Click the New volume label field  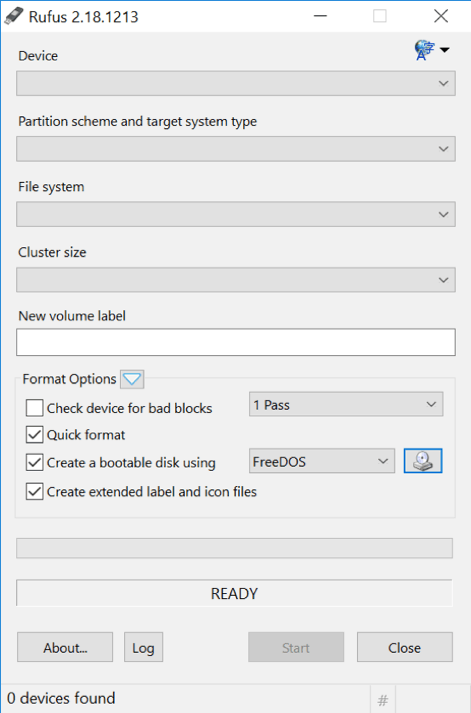point(236,342)
